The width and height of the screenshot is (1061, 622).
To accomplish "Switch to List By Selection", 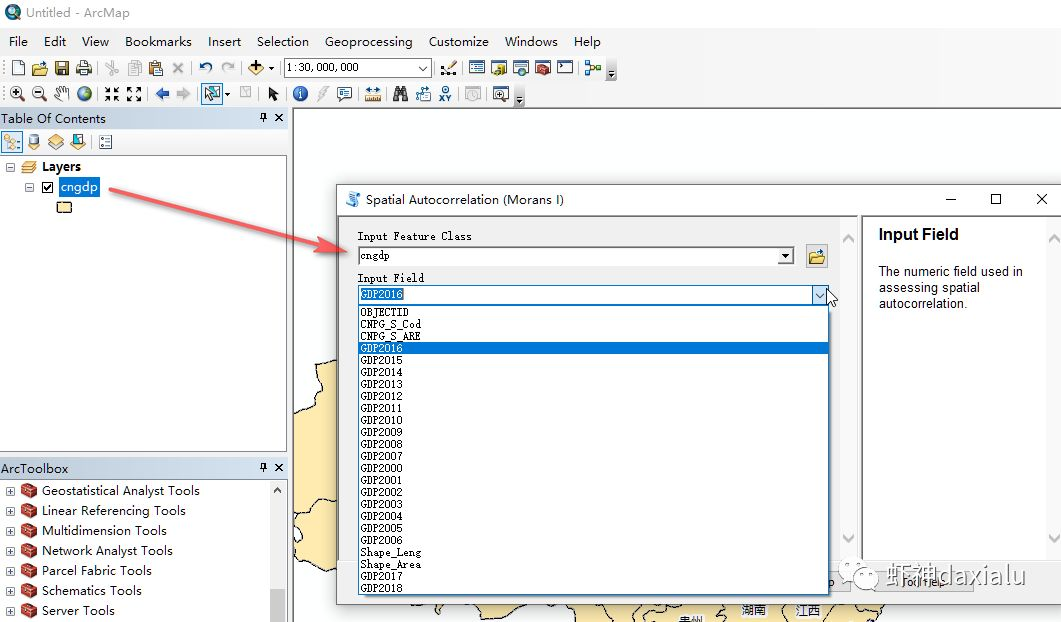I will click(78, 141).
